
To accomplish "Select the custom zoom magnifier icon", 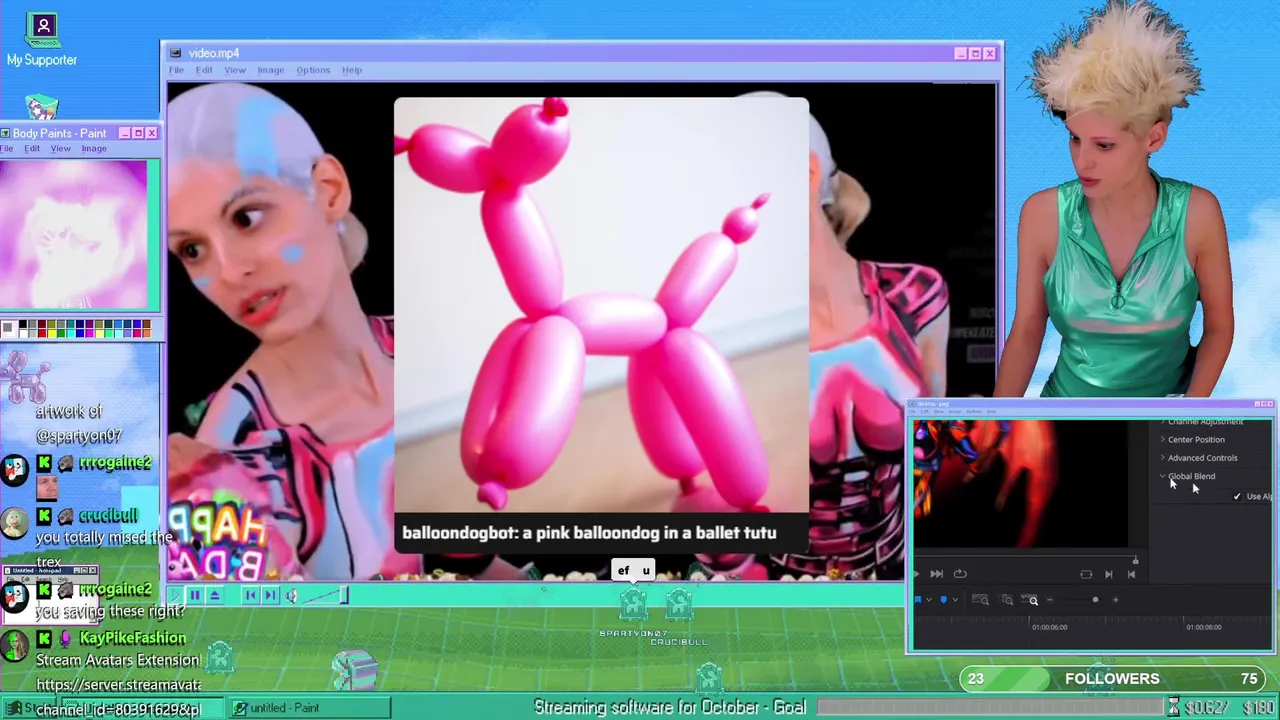I will [1031, 599].
